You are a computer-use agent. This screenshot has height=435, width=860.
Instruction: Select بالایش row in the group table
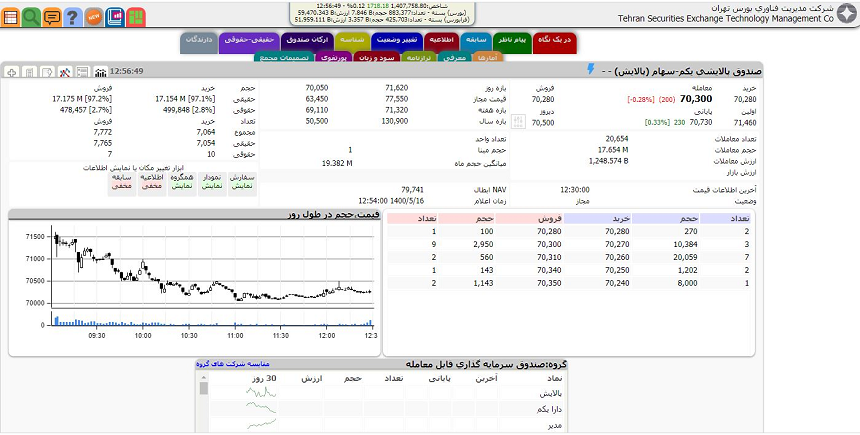click(x=547, y=393)
